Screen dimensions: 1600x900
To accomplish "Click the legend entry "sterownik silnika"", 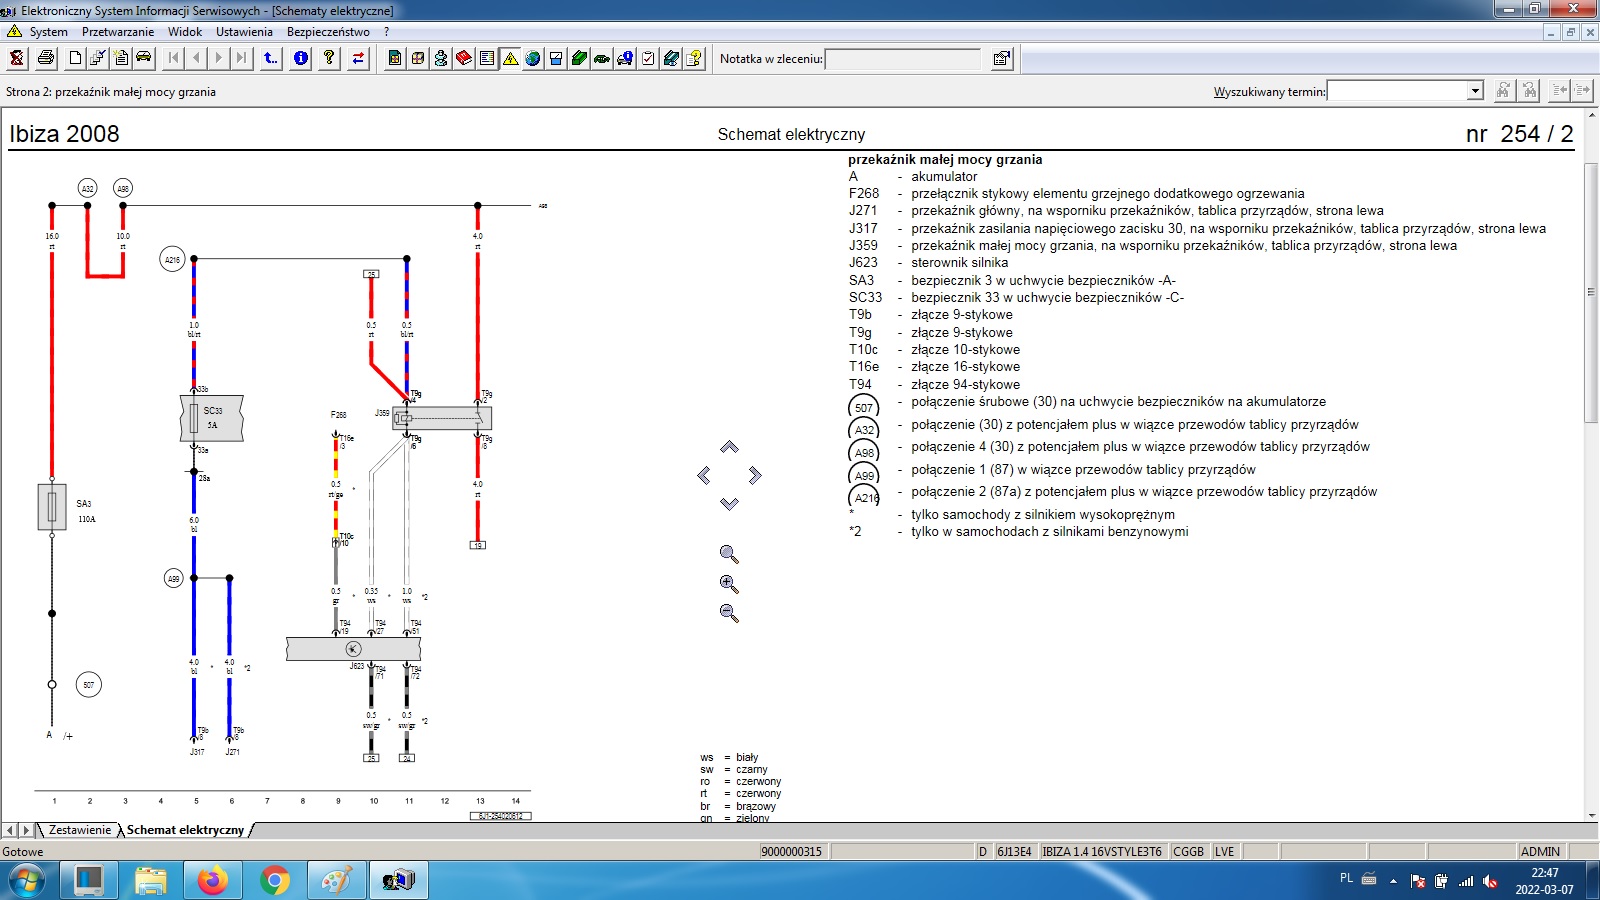I will 959,263.
